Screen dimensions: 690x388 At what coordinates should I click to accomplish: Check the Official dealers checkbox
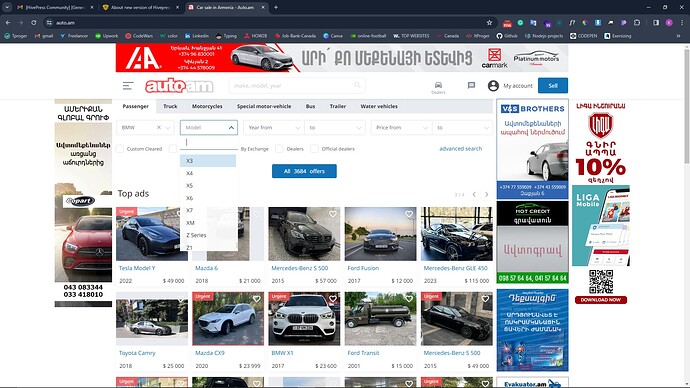click(314, 149)
